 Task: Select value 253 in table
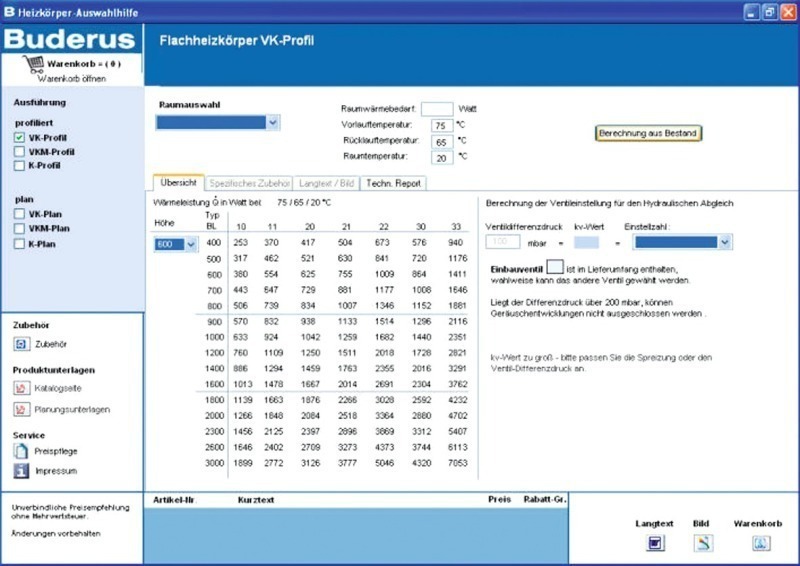240,243
